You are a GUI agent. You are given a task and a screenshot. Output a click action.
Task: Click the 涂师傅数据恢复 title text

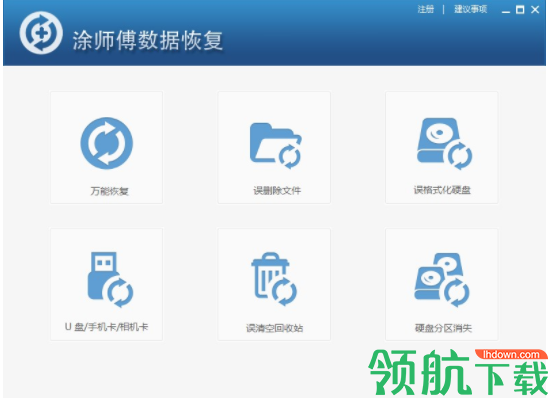147,41
